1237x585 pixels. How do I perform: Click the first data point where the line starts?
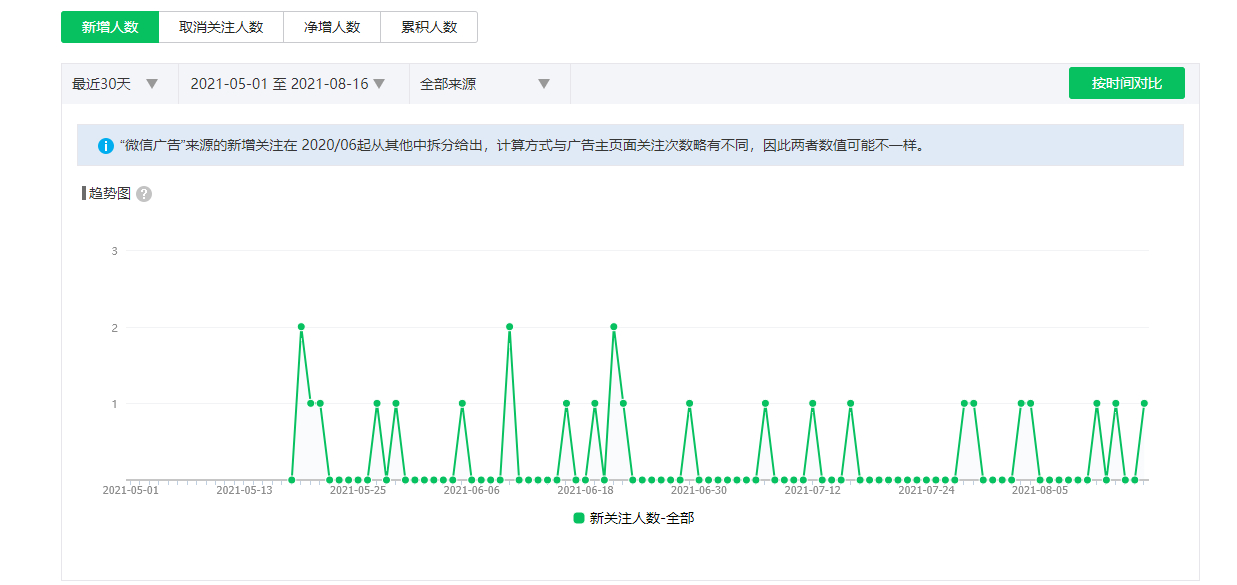pos(291,480)
